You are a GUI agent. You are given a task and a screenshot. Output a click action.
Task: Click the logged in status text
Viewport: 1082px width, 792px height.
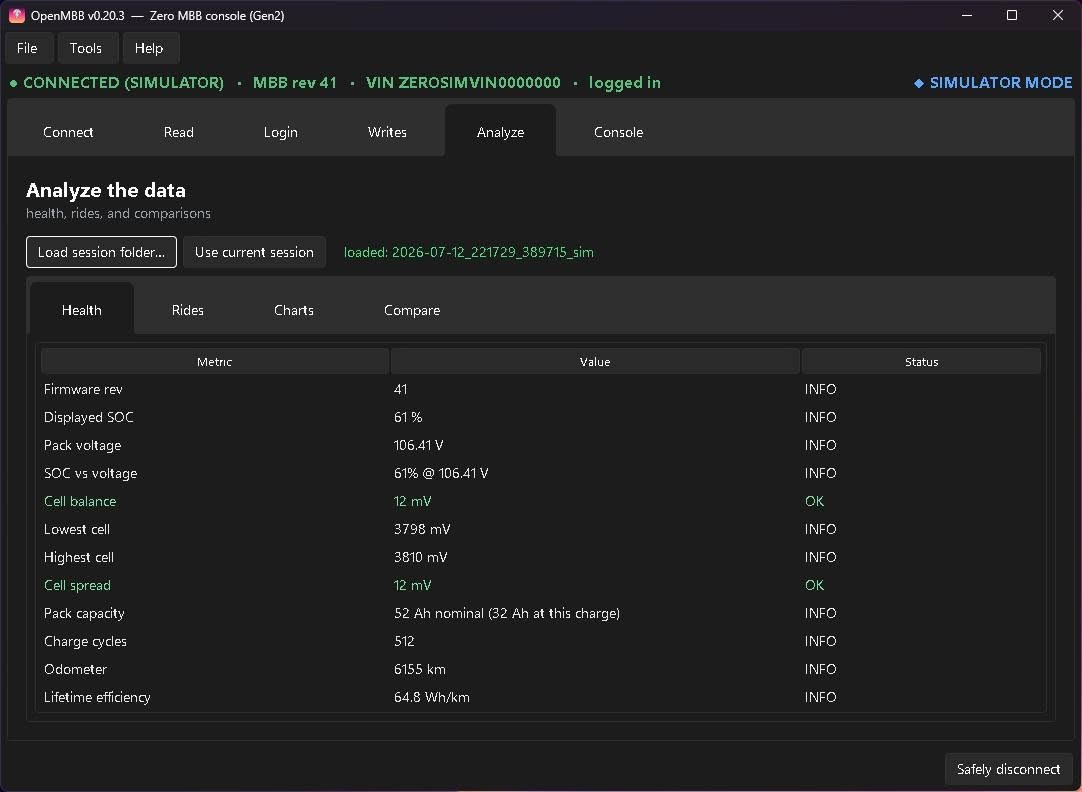pyautogui.click(x=624, y=83)
